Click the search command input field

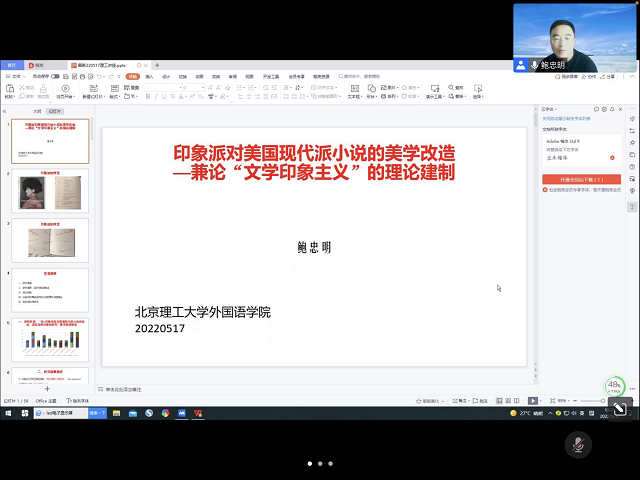[361, 76]
